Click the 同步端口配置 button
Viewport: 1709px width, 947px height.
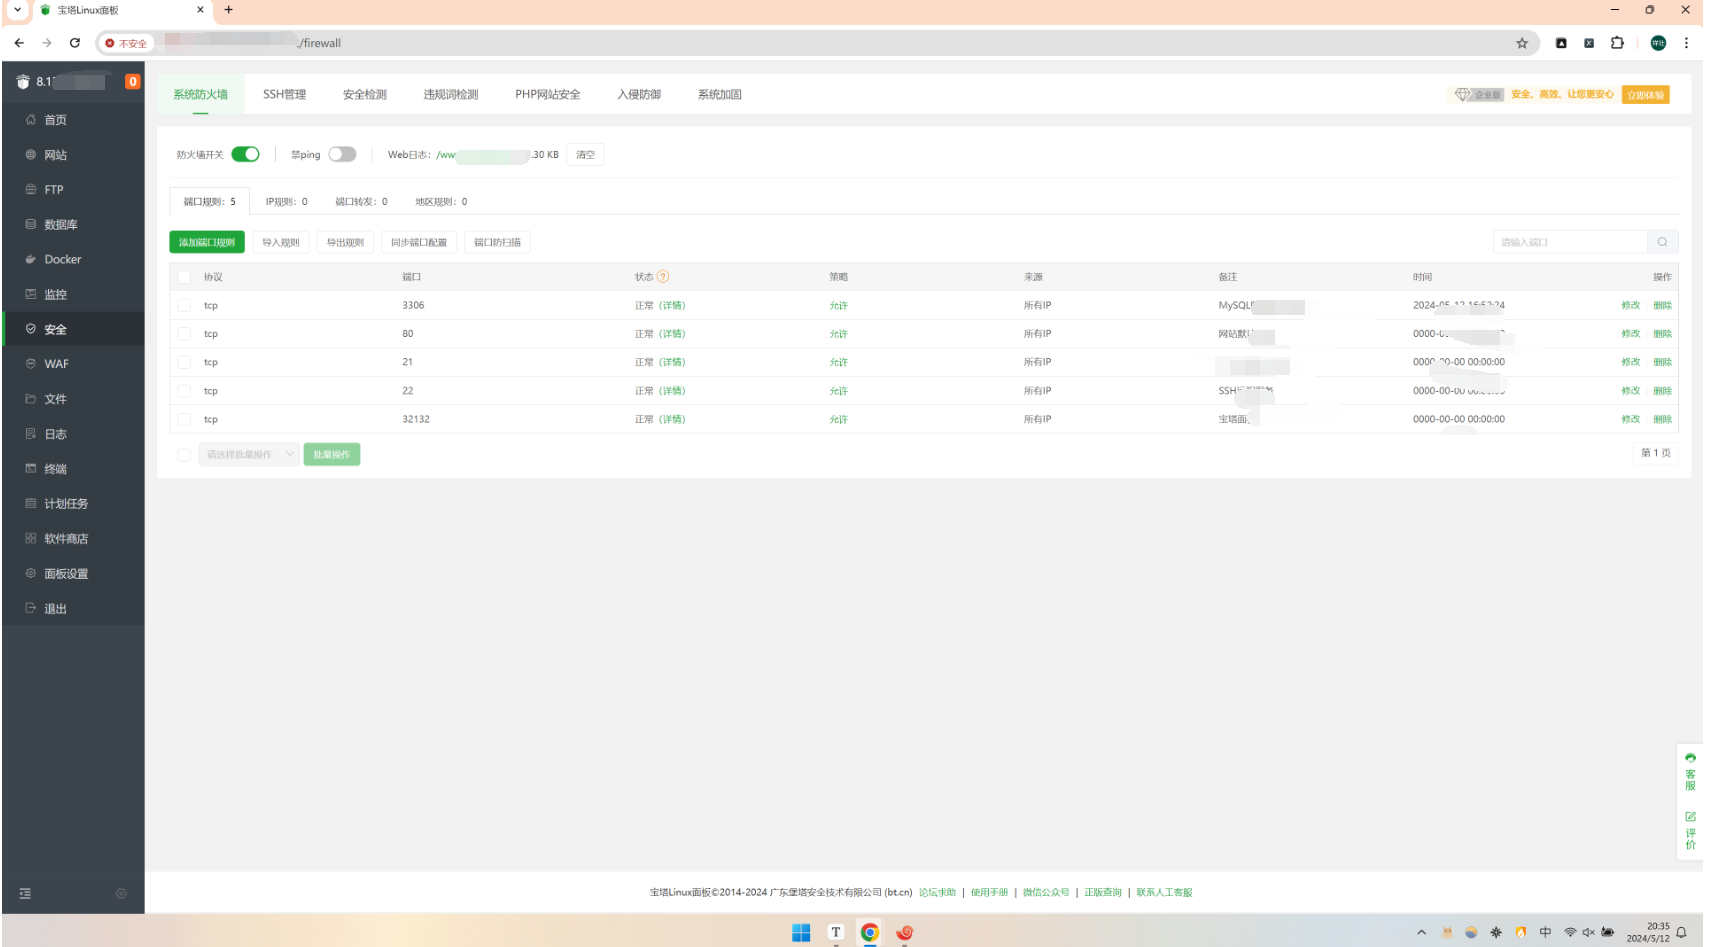[419, 242]
